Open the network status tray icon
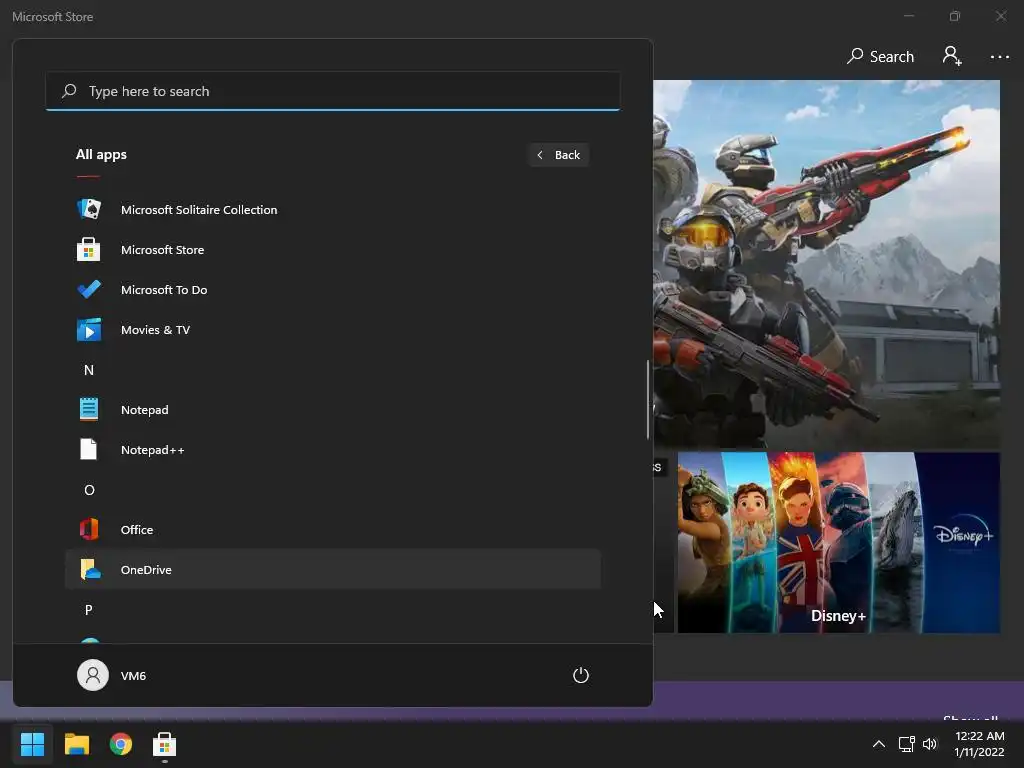 coord(906,744)
